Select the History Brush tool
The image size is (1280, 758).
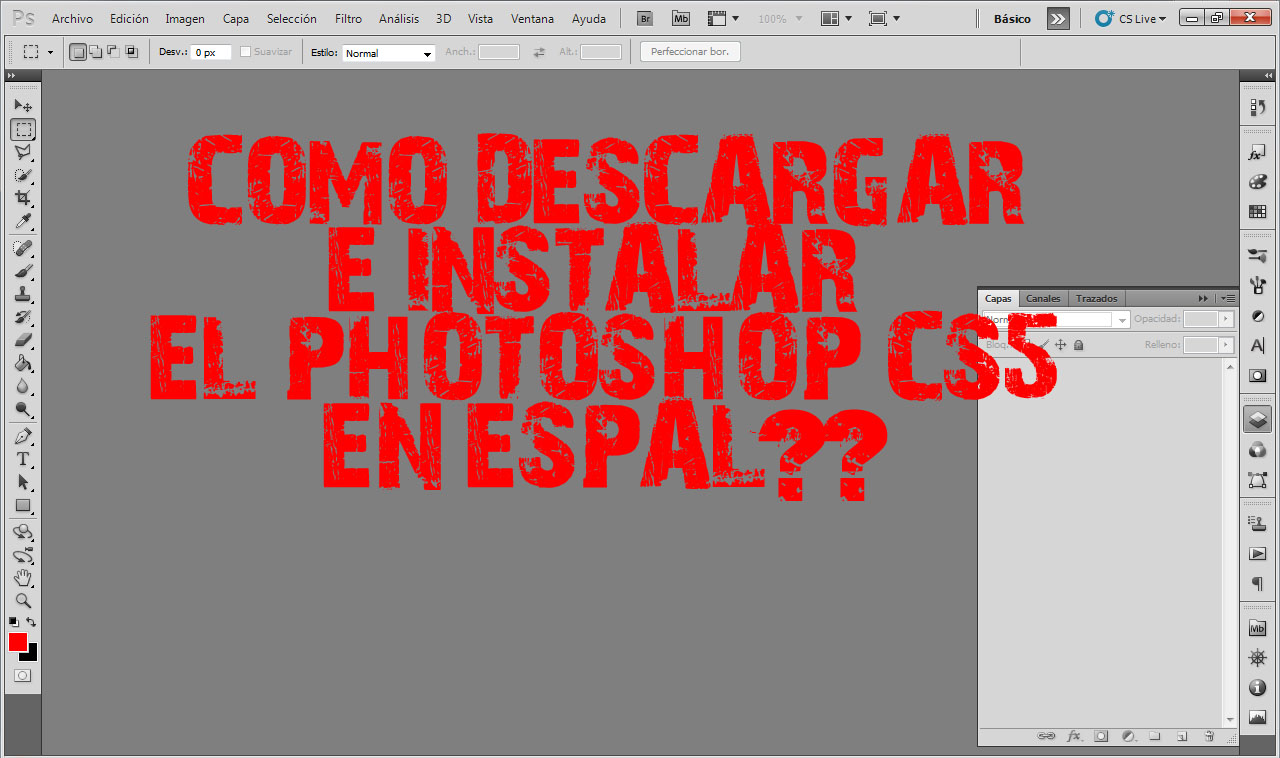coord(23,317)
